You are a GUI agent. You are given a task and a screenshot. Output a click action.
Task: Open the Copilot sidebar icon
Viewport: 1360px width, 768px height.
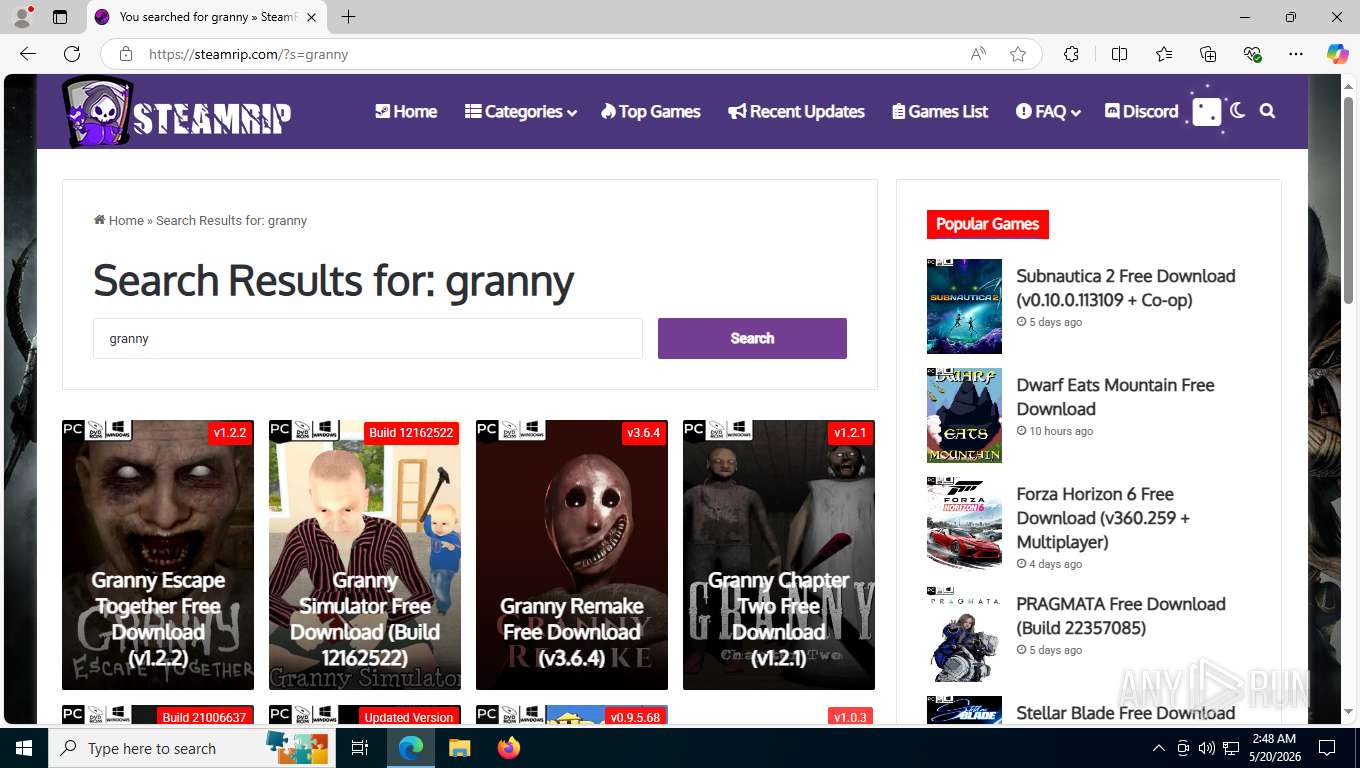pyautogui.click(x=1338, y=54)
